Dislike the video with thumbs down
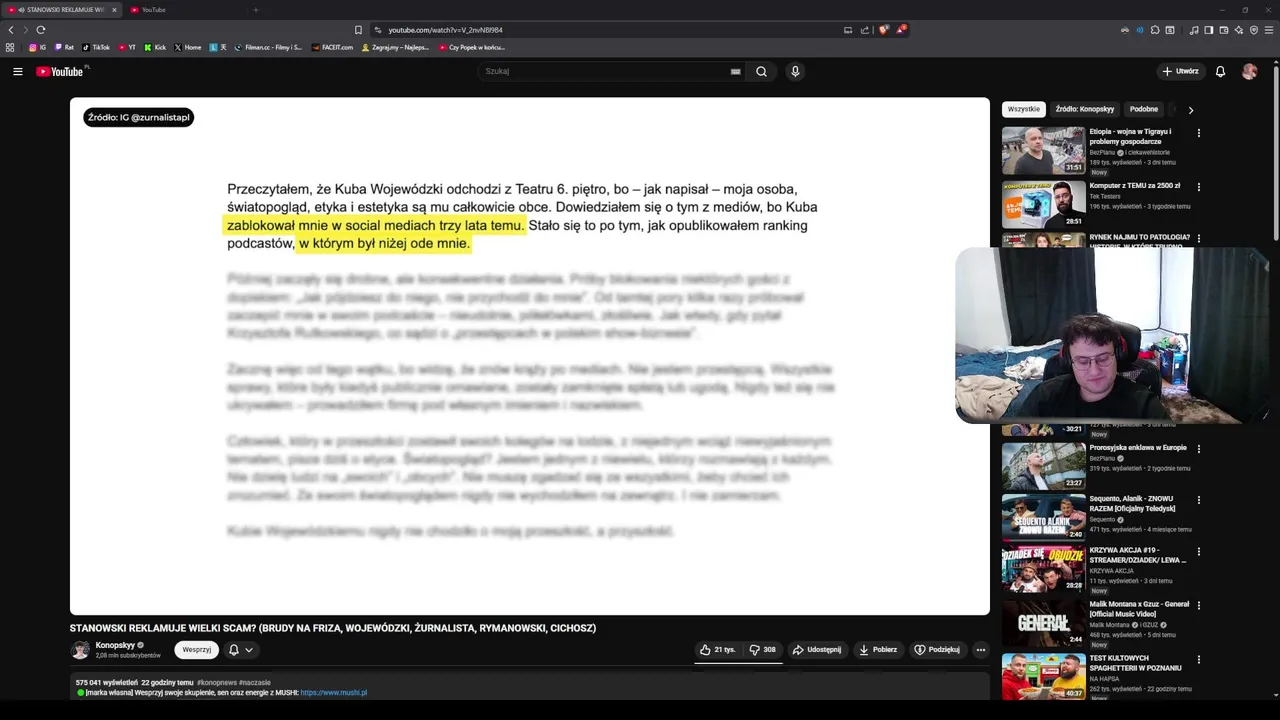Image resolution: width=1280 pixels, height=720 pixels. [x=762, y=650]
